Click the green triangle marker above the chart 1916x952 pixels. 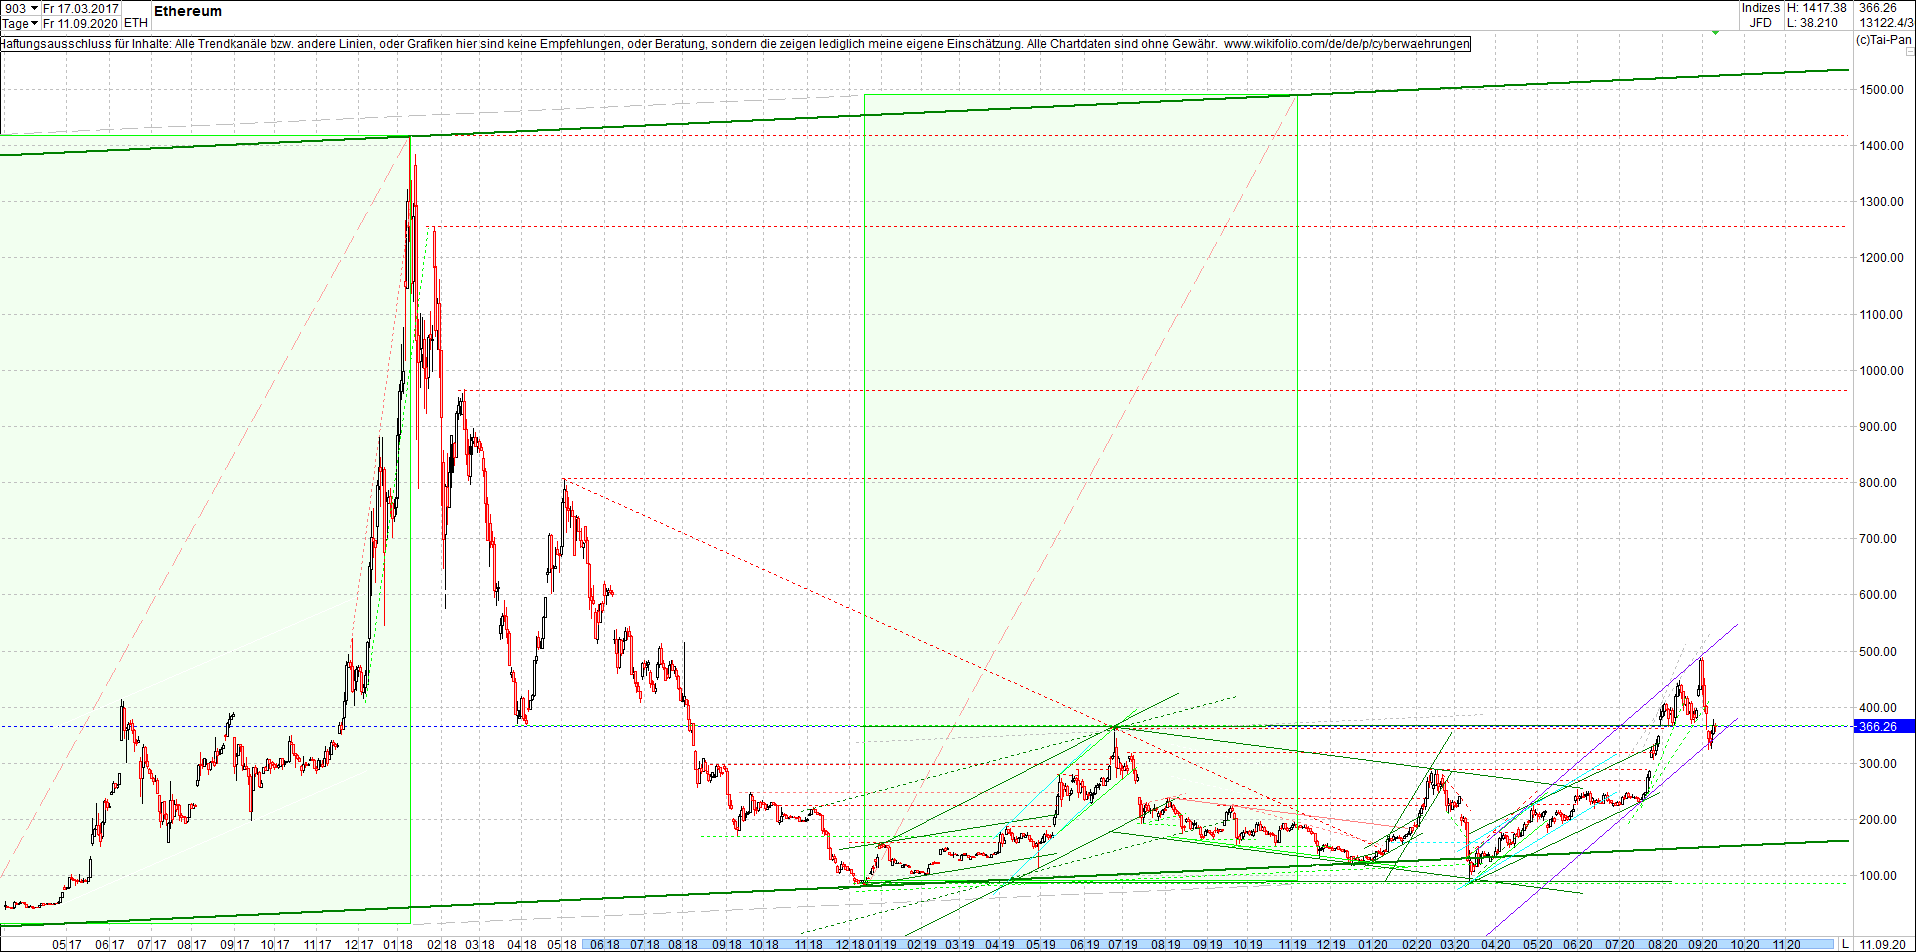click(1715, 31)
